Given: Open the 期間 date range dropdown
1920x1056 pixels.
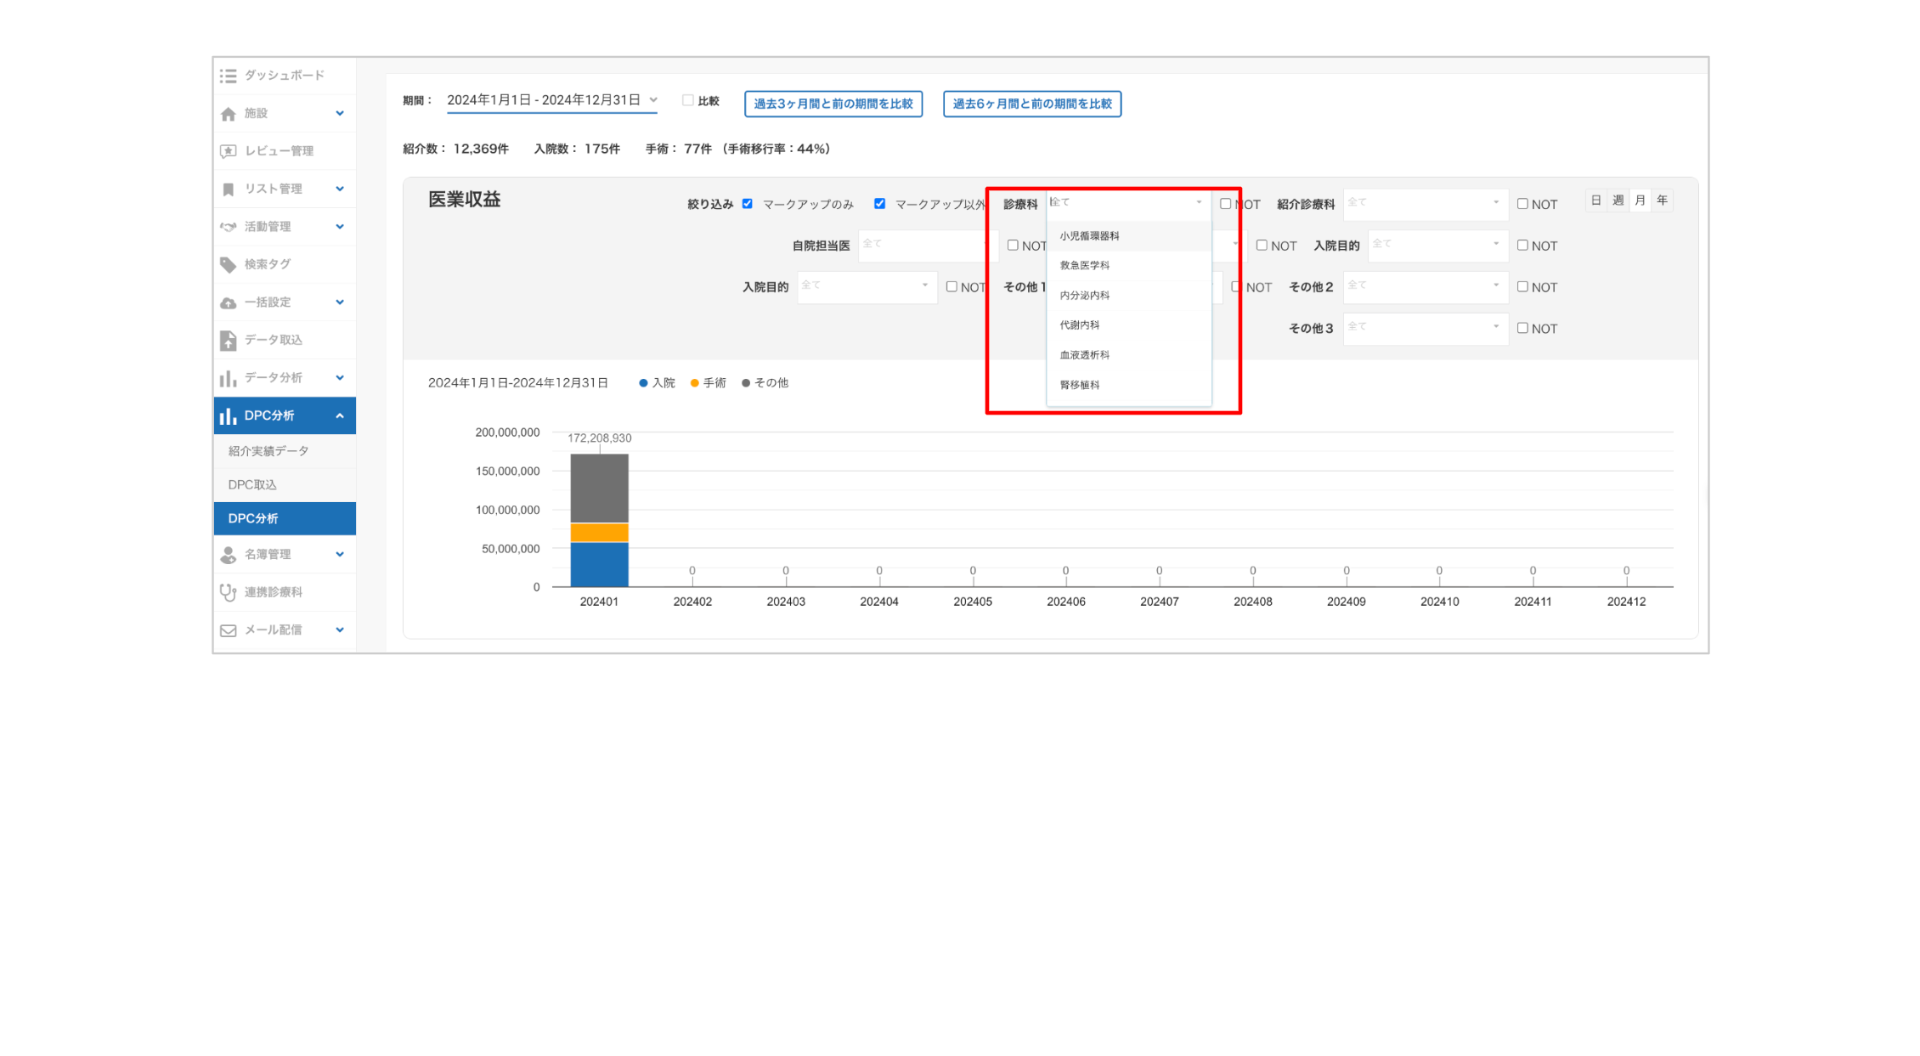Looking at the screenshot, I should 552,100.
